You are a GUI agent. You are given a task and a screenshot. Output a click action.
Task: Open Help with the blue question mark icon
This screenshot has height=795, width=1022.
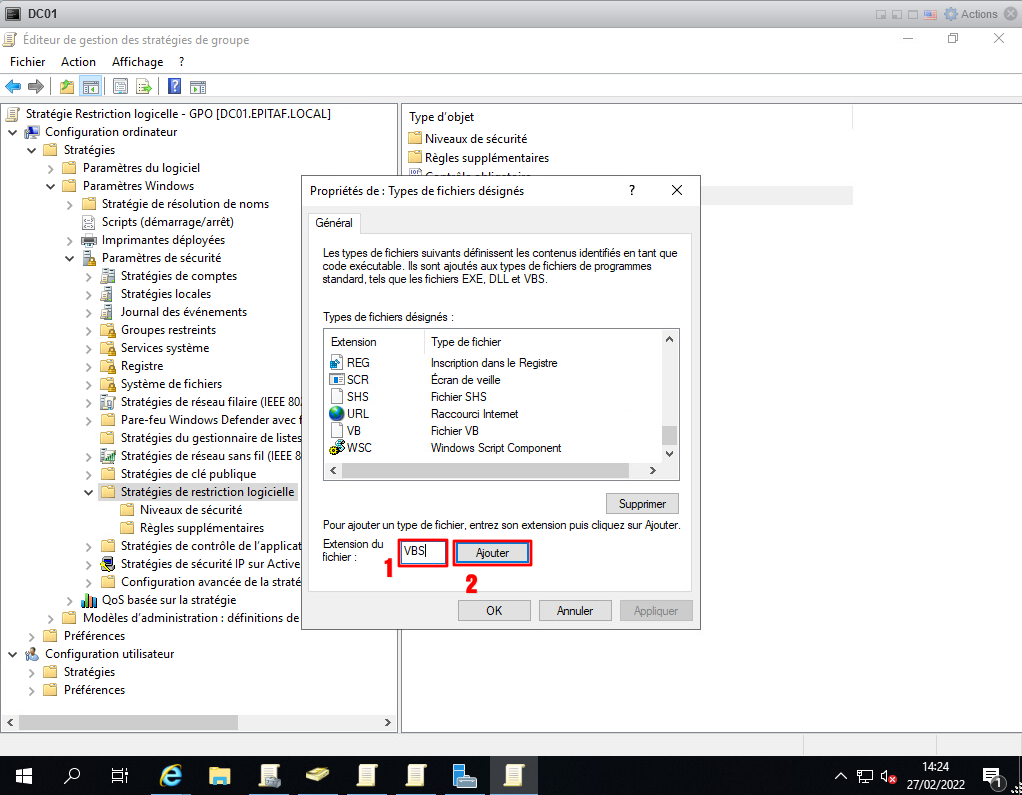(x=174, y=87)
